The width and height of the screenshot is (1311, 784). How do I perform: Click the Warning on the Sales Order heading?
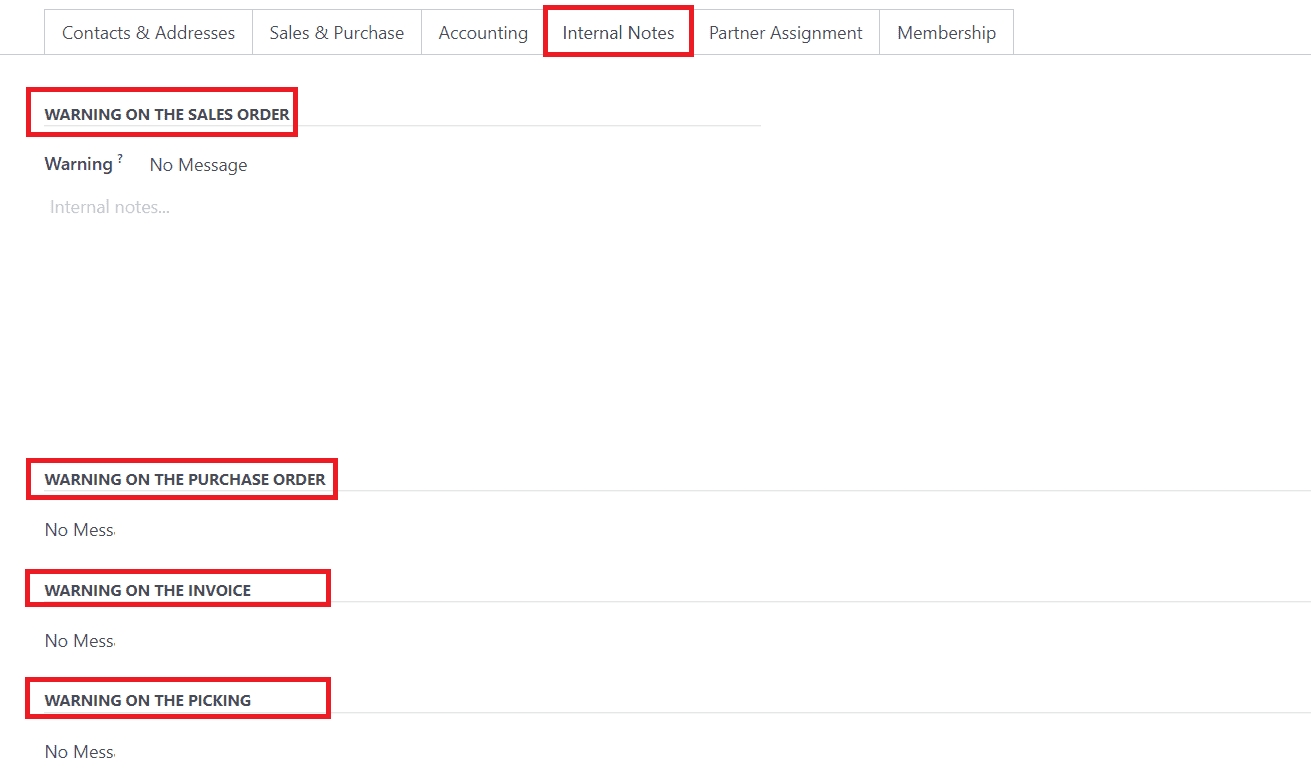(167, 115)
